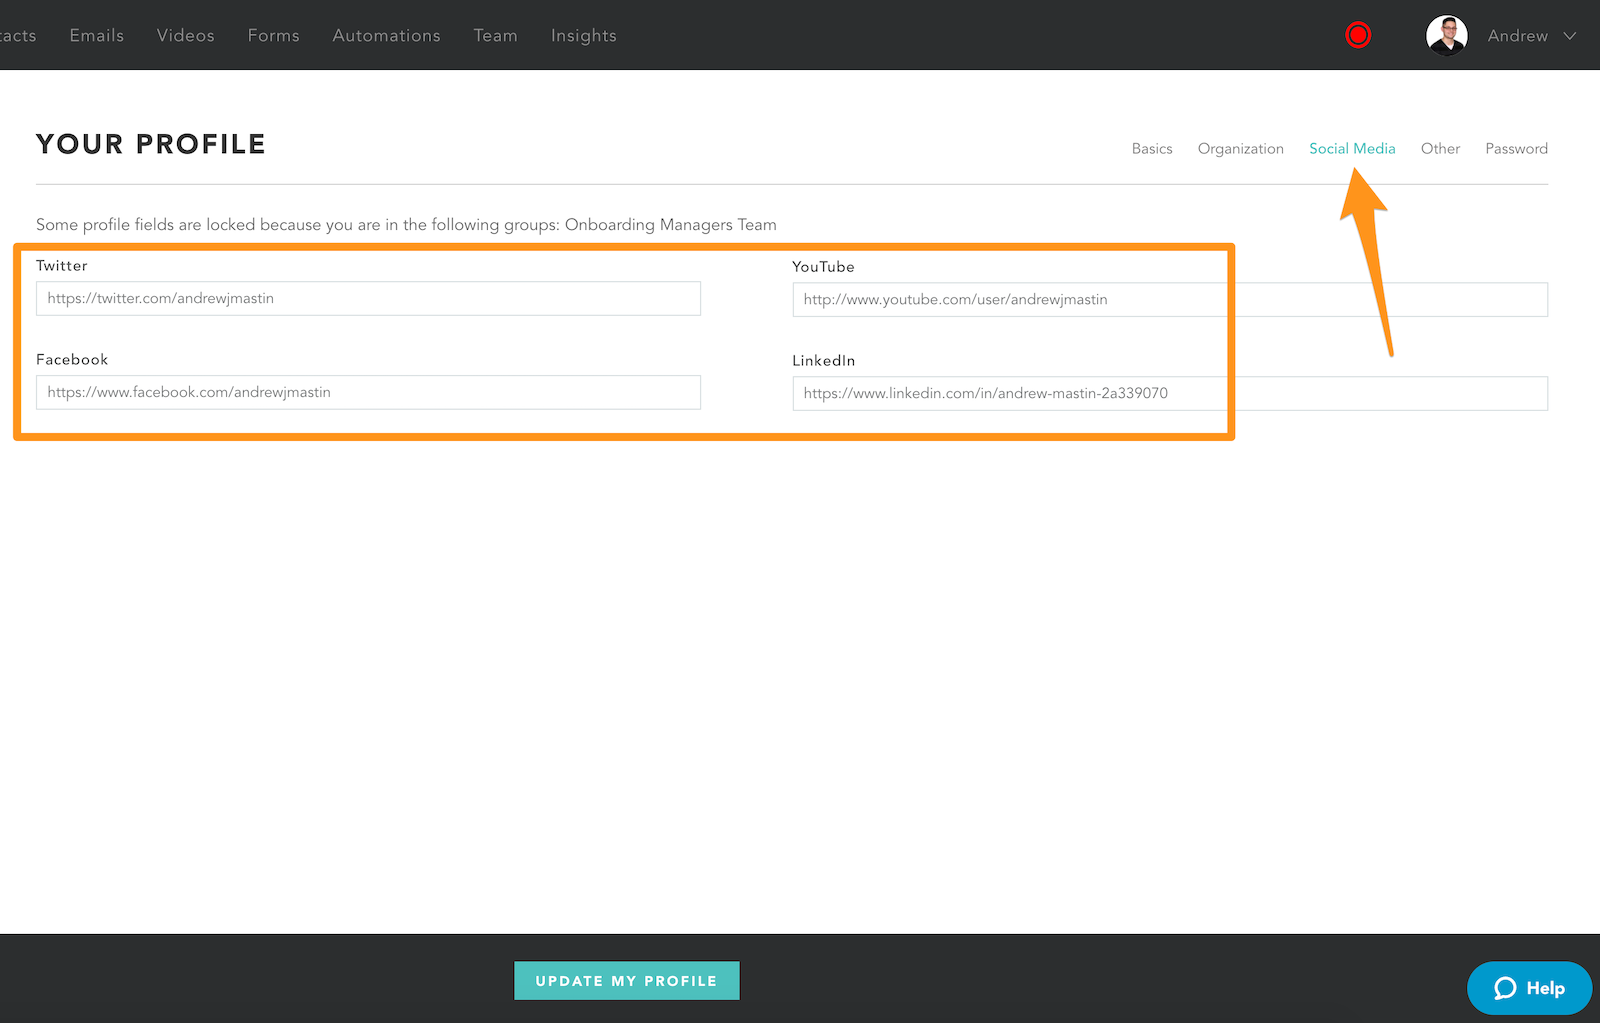Click the YouTube URL input field
The image size is (1600, 1023).
(1170, 299)
